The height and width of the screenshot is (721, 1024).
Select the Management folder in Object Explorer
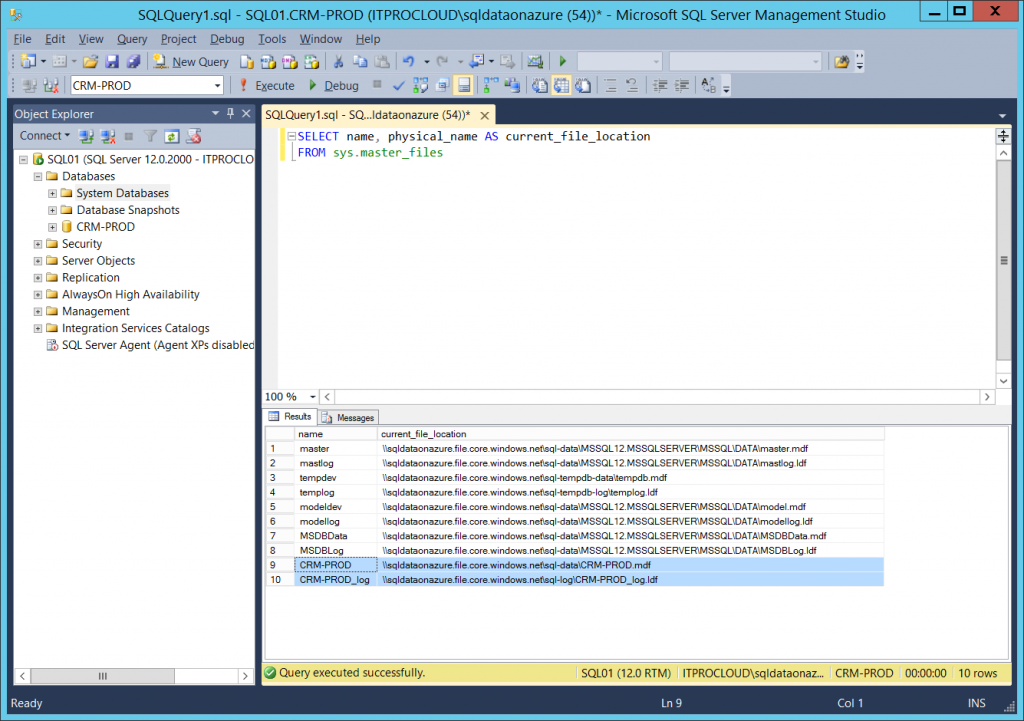tap(95, 312)
